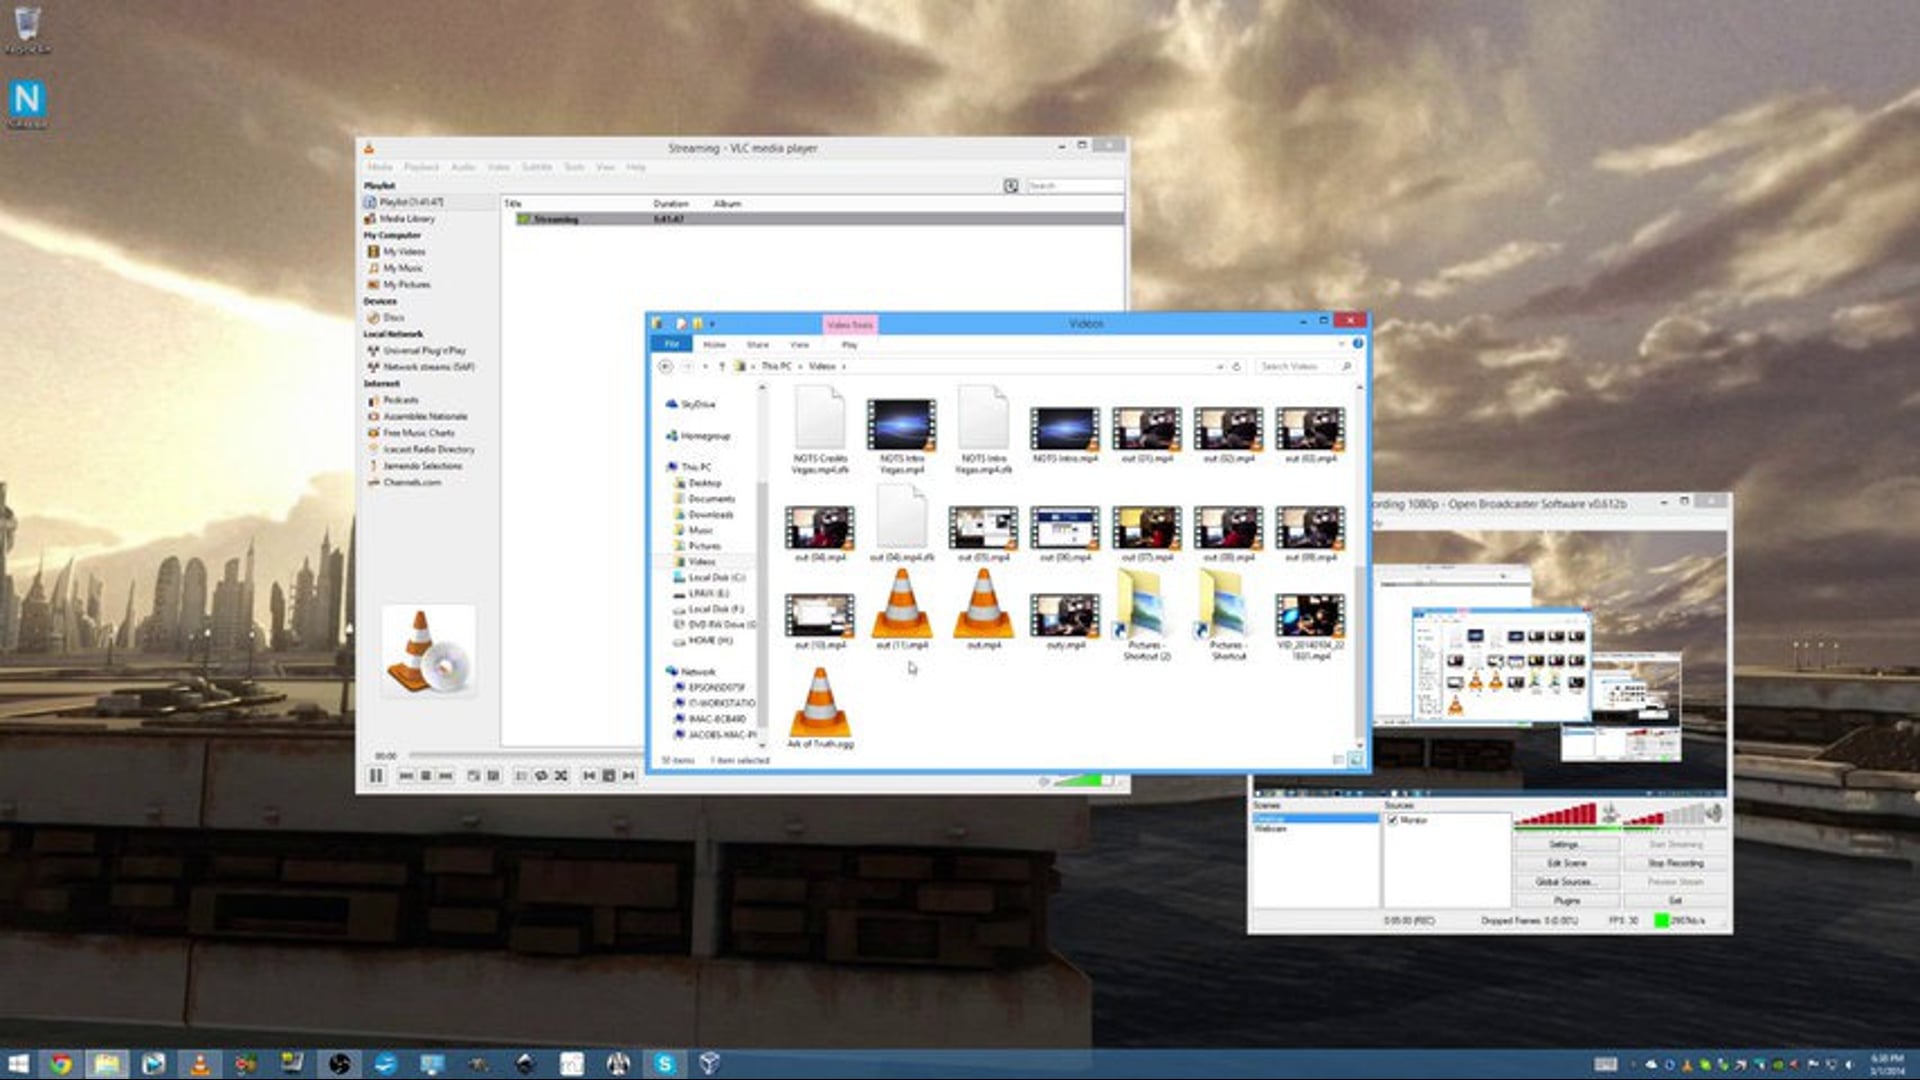Open Icecast Radio Directory in VLC
Screen dimensions: 1920x1080
[x=421, y=450]
